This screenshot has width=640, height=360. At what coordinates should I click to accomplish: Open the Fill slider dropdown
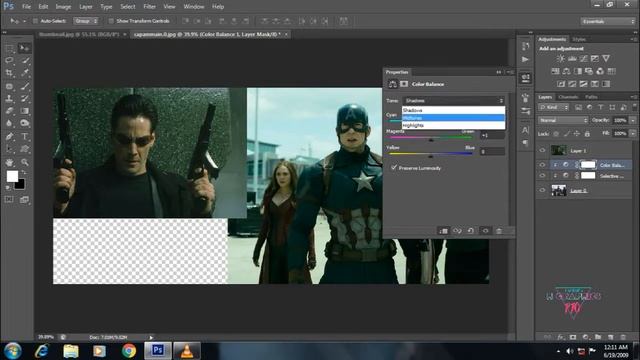(x=633, y=133)
